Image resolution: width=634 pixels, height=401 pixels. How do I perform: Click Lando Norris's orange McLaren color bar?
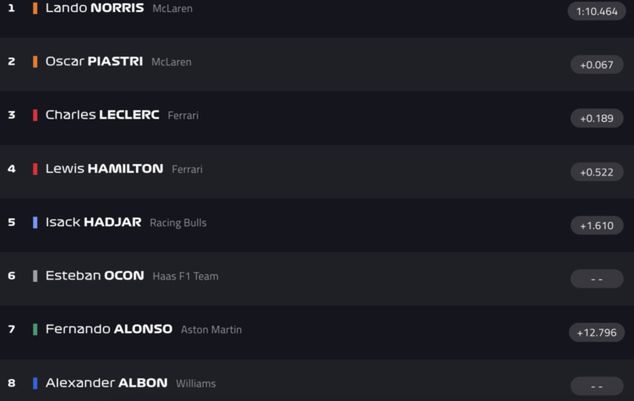click(x=35, y=8)
